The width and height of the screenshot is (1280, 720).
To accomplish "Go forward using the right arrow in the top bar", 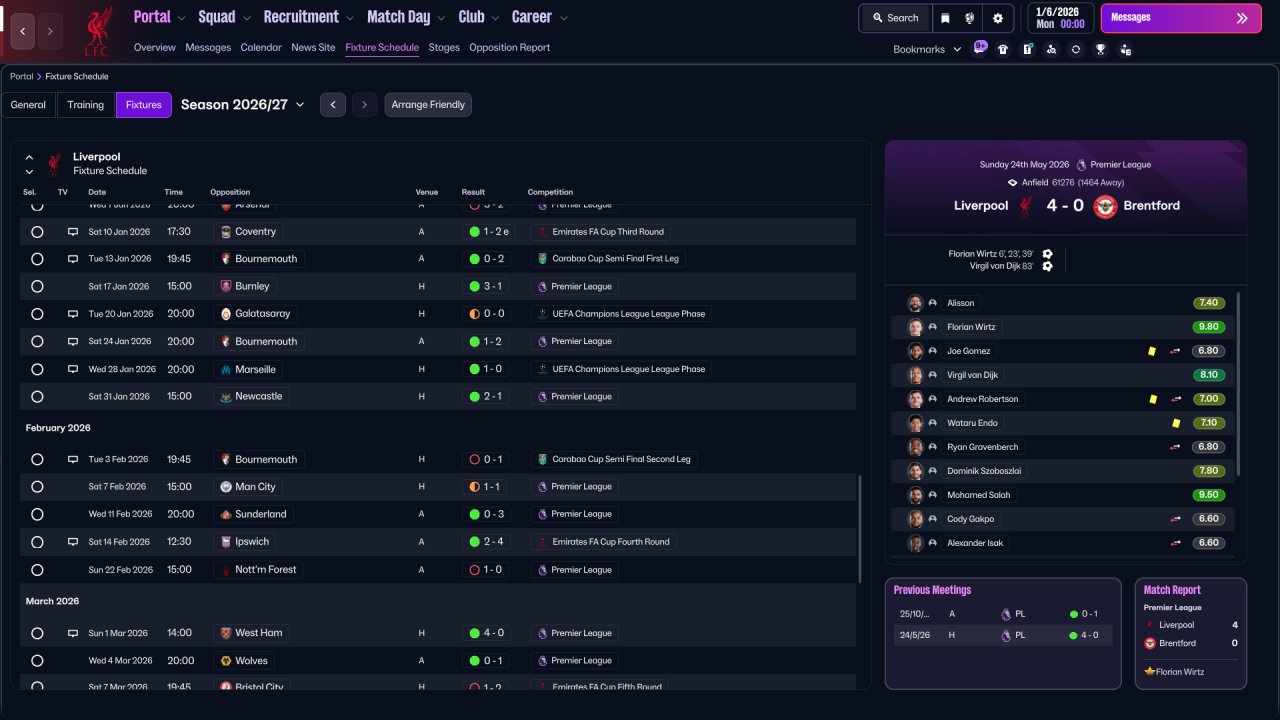I will tap(50, 31).
